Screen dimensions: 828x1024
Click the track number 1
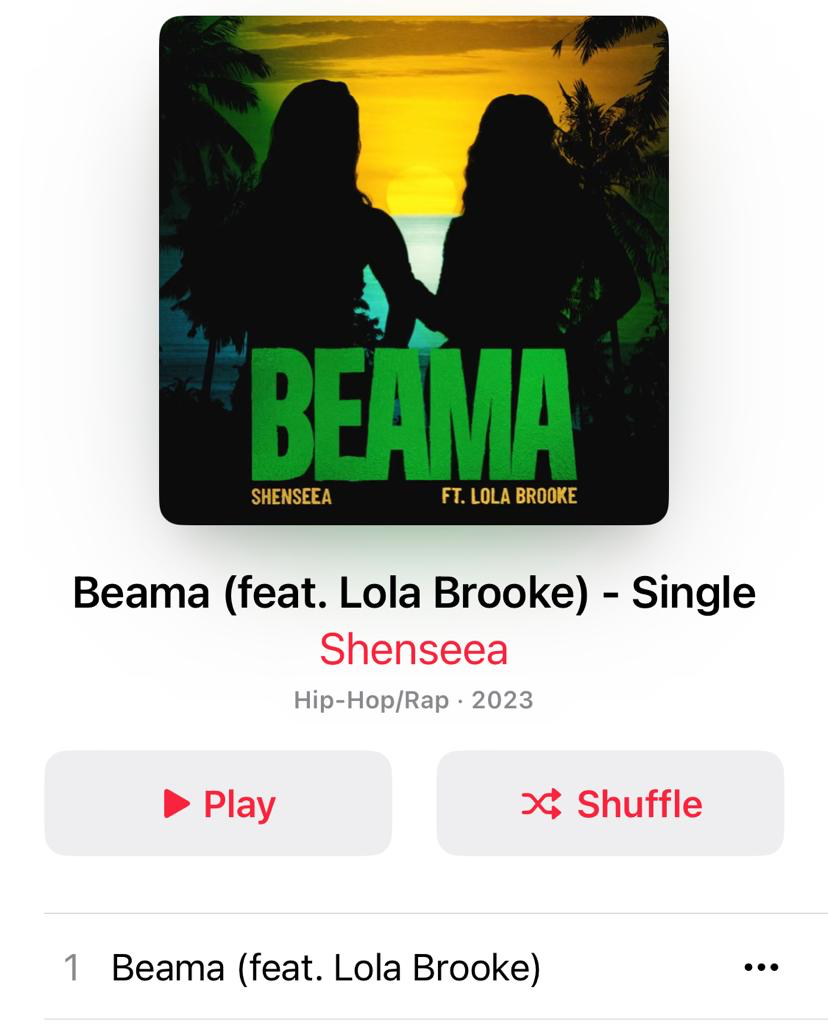point(72,967)
